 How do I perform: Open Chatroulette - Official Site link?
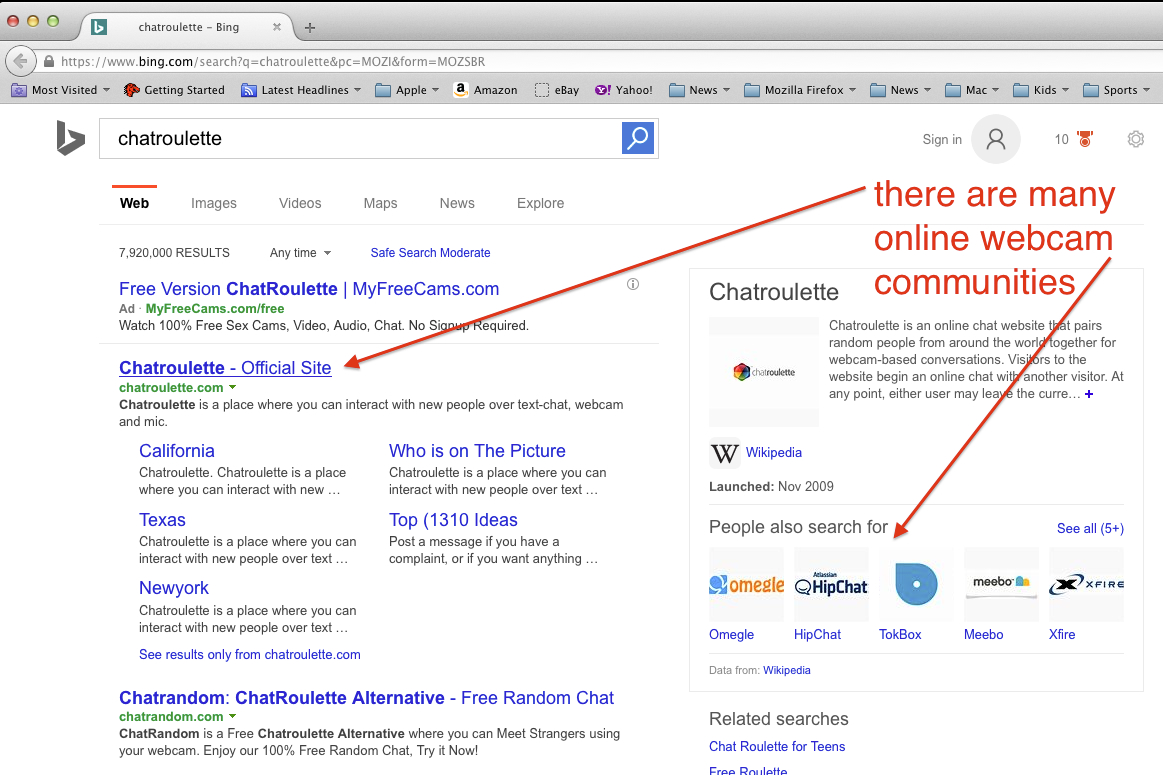(x=225, y=368)
